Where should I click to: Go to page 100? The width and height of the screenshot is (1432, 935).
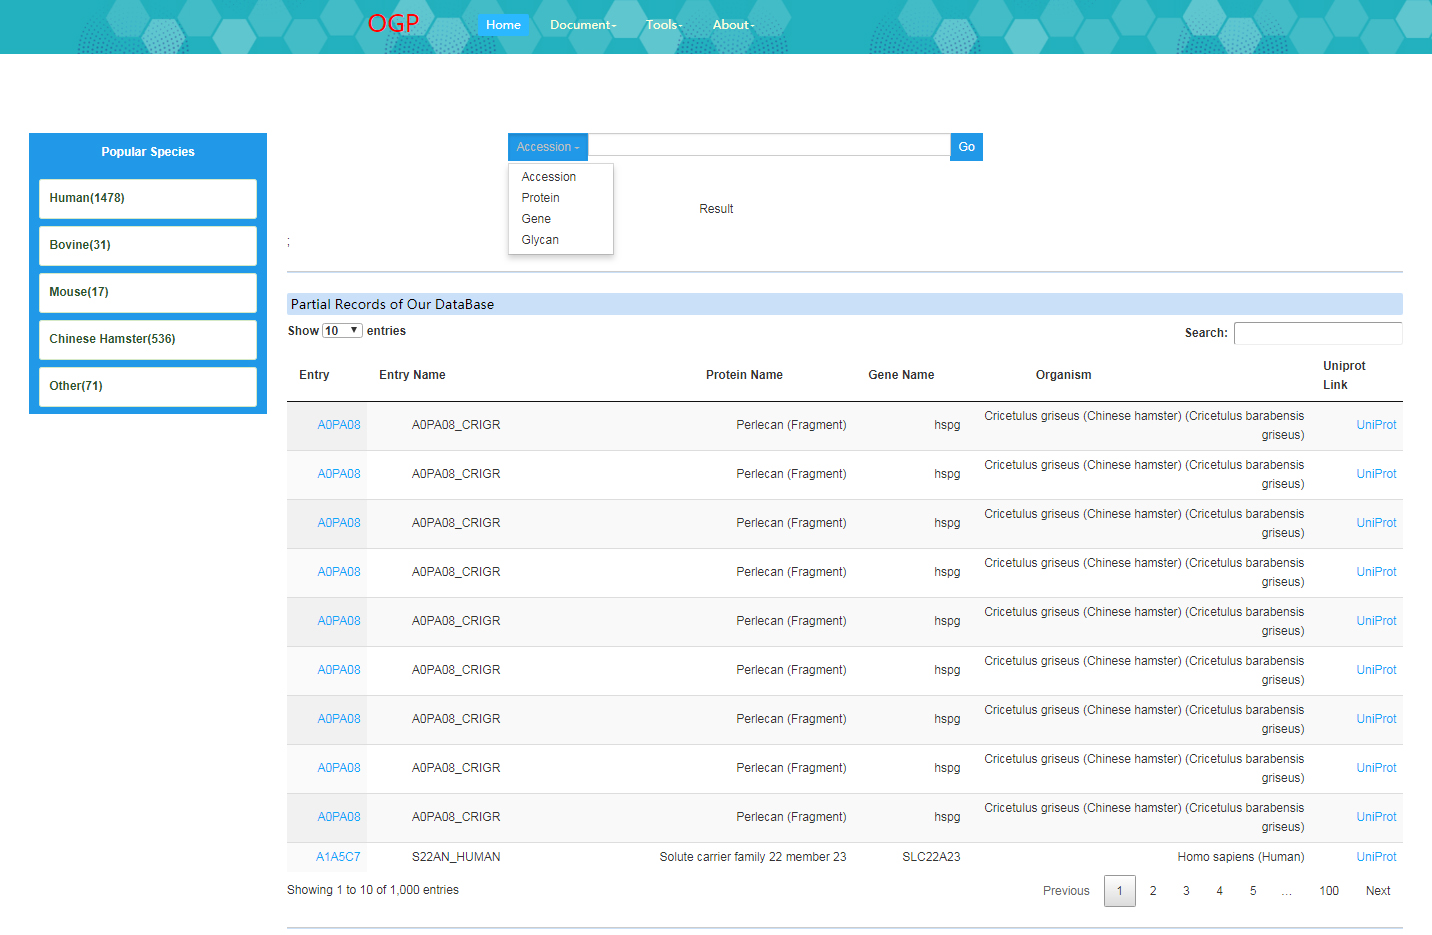click(1329, 891)
